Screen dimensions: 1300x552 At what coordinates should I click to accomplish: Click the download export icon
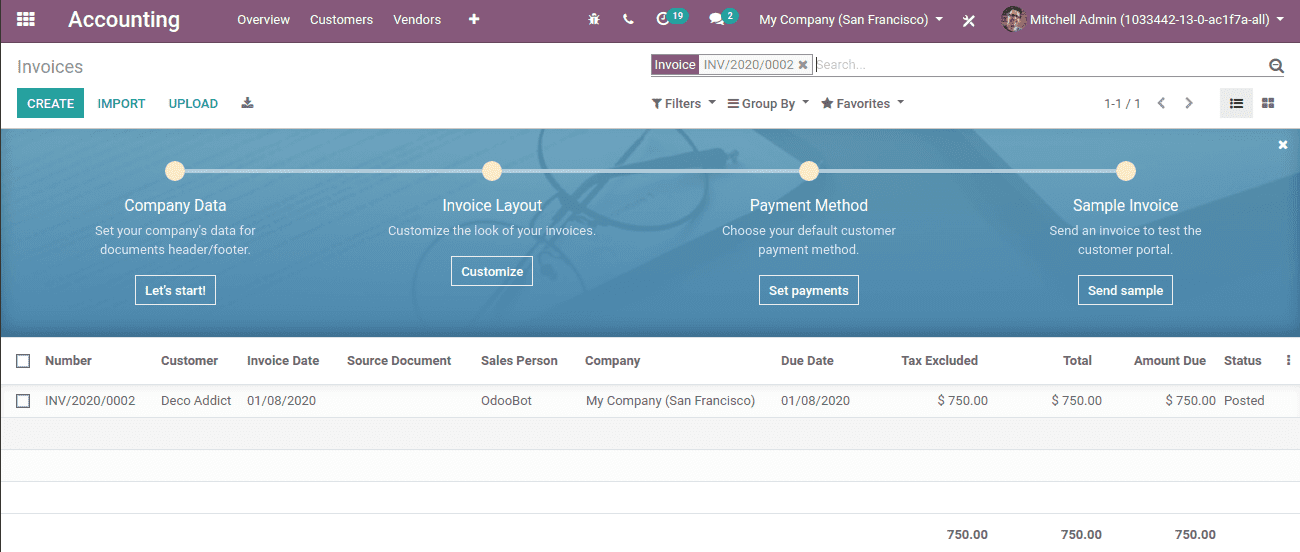248,103
